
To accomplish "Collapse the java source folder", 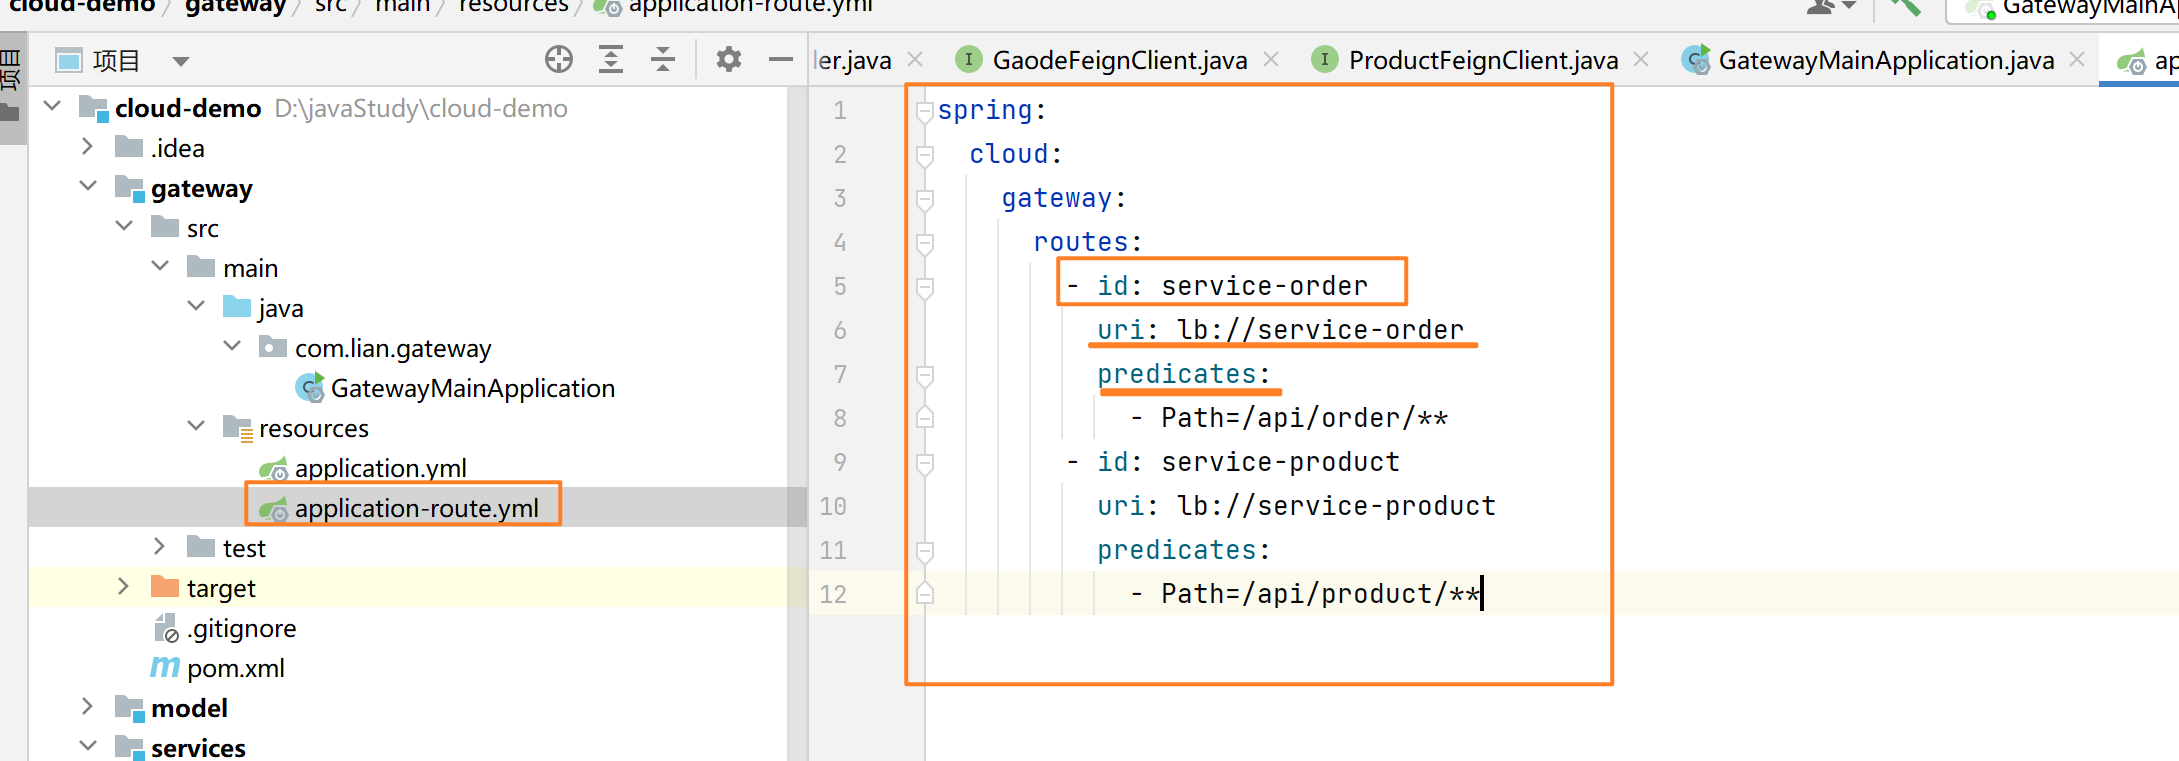I will click(196, 306).
